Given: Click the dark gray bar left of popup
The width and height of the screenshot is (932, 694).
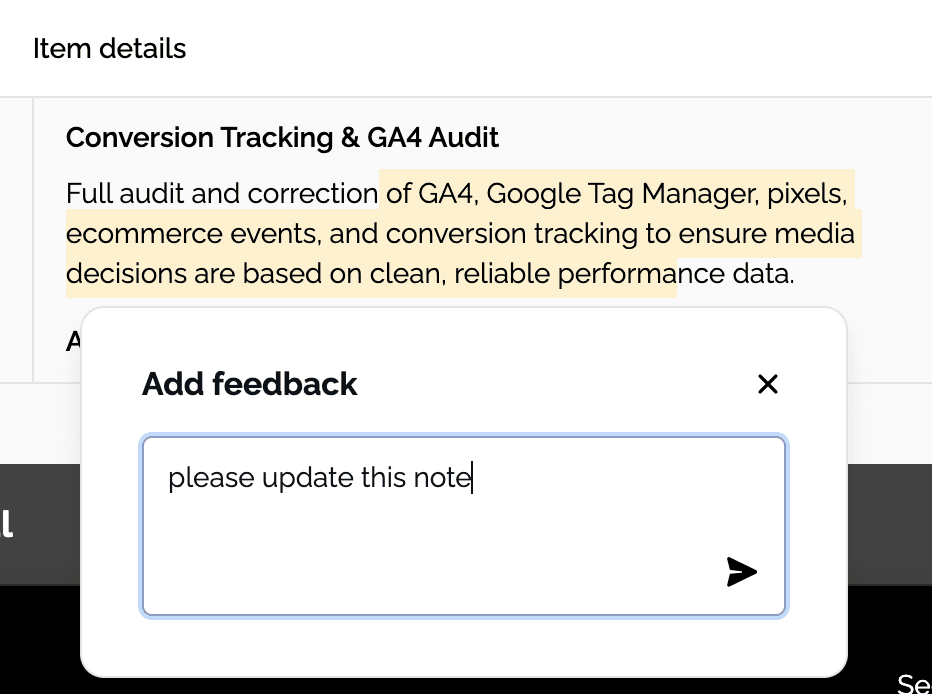Looking at the screenshot, I should [40, 524].
